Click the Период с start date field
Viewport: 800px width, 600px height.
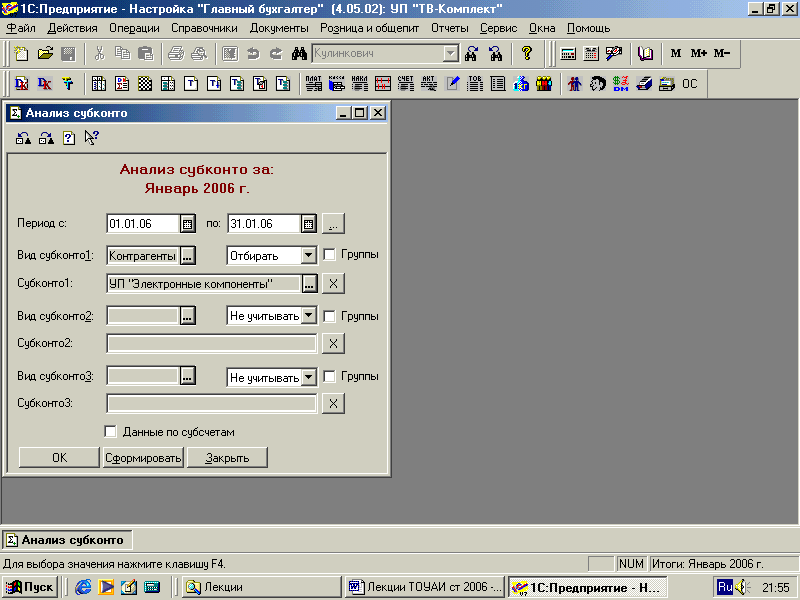[x=143, y=223]
